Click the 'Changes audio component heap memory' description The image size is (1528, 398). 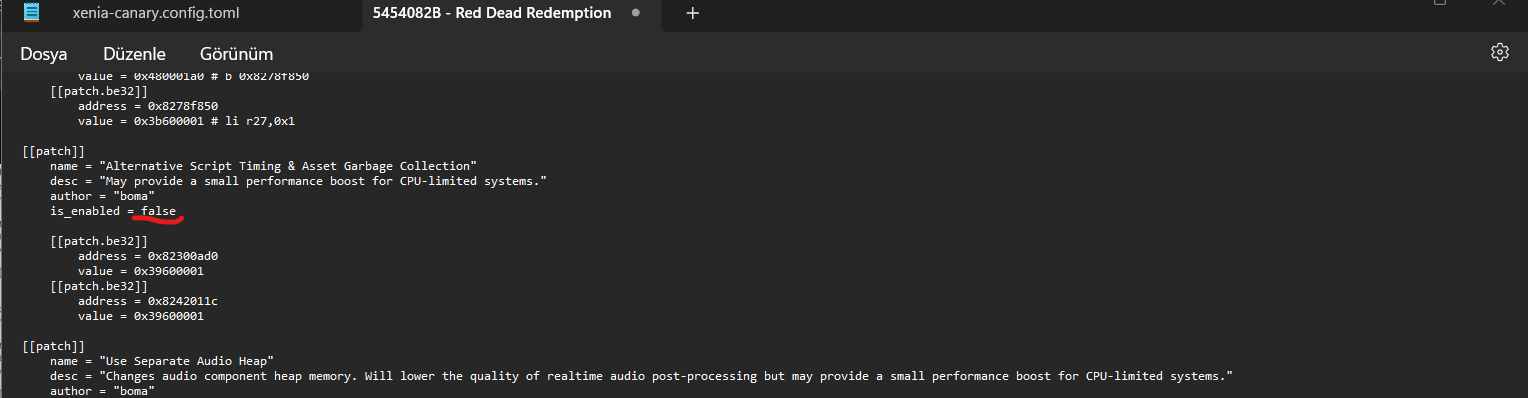[x=641, y=376]
